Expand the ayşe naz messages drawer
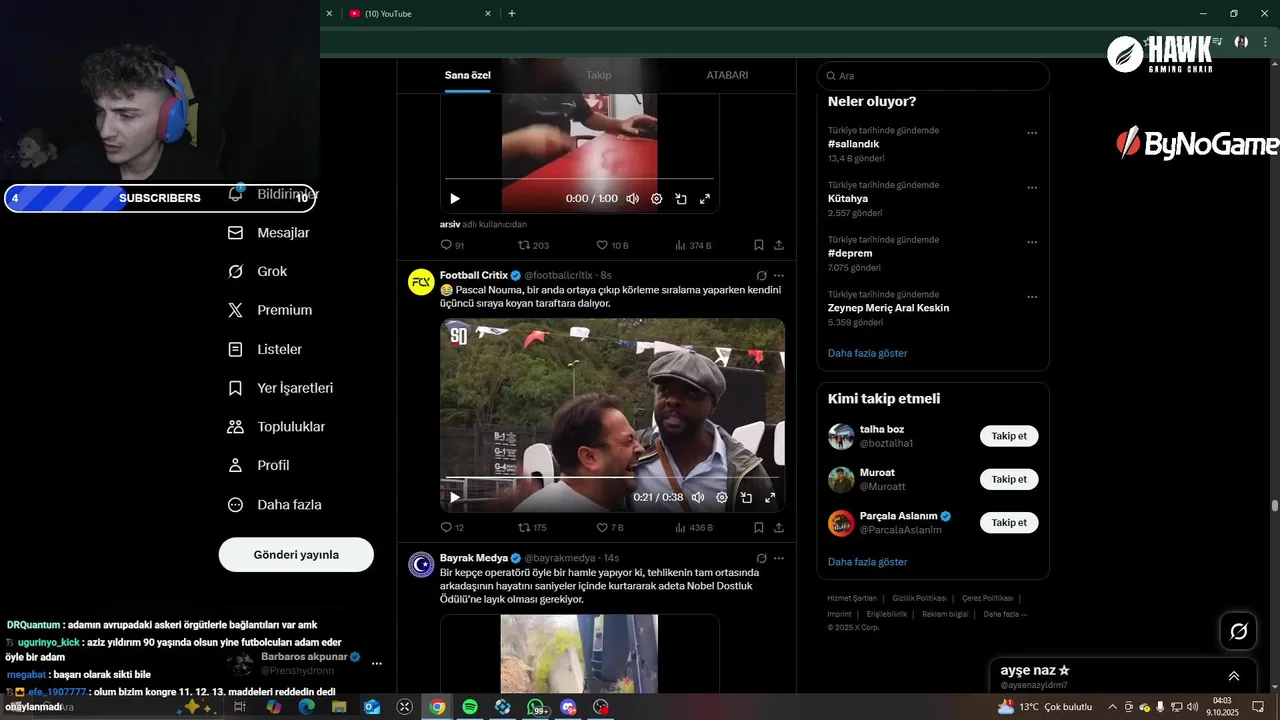This screenshot has width=1280, height=720. (x=1234, y=676)
